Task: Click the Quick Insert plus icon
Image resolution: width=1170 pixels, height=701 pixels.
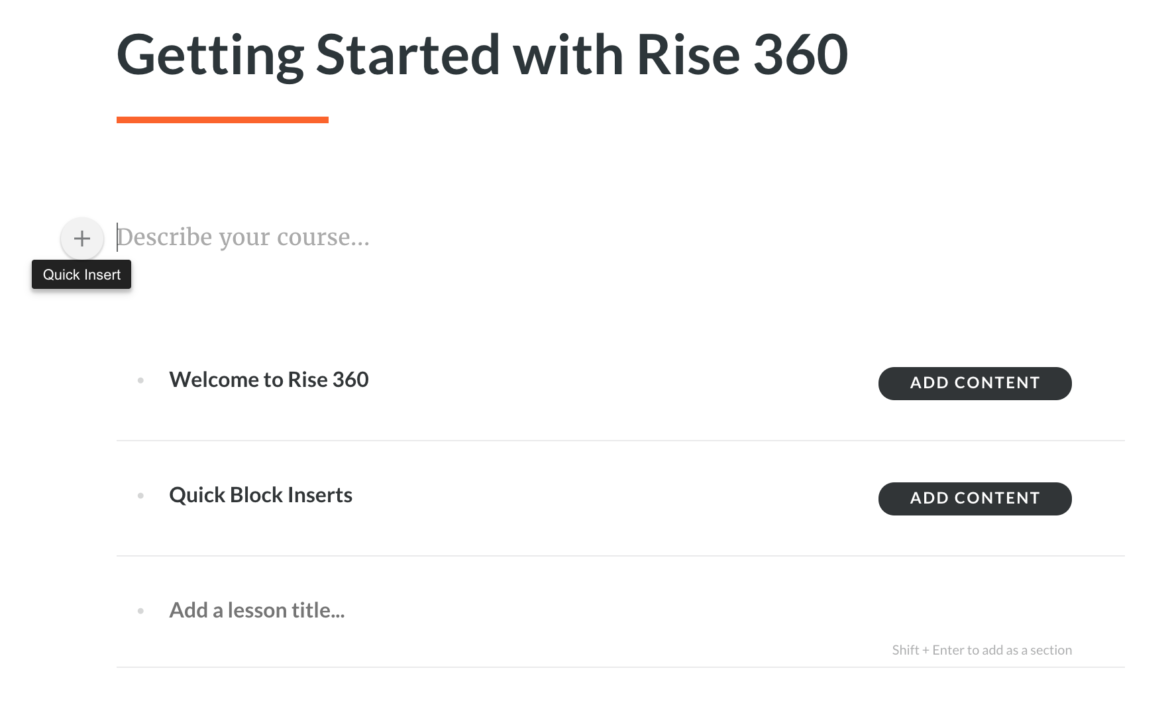Action: pos(82,238)
